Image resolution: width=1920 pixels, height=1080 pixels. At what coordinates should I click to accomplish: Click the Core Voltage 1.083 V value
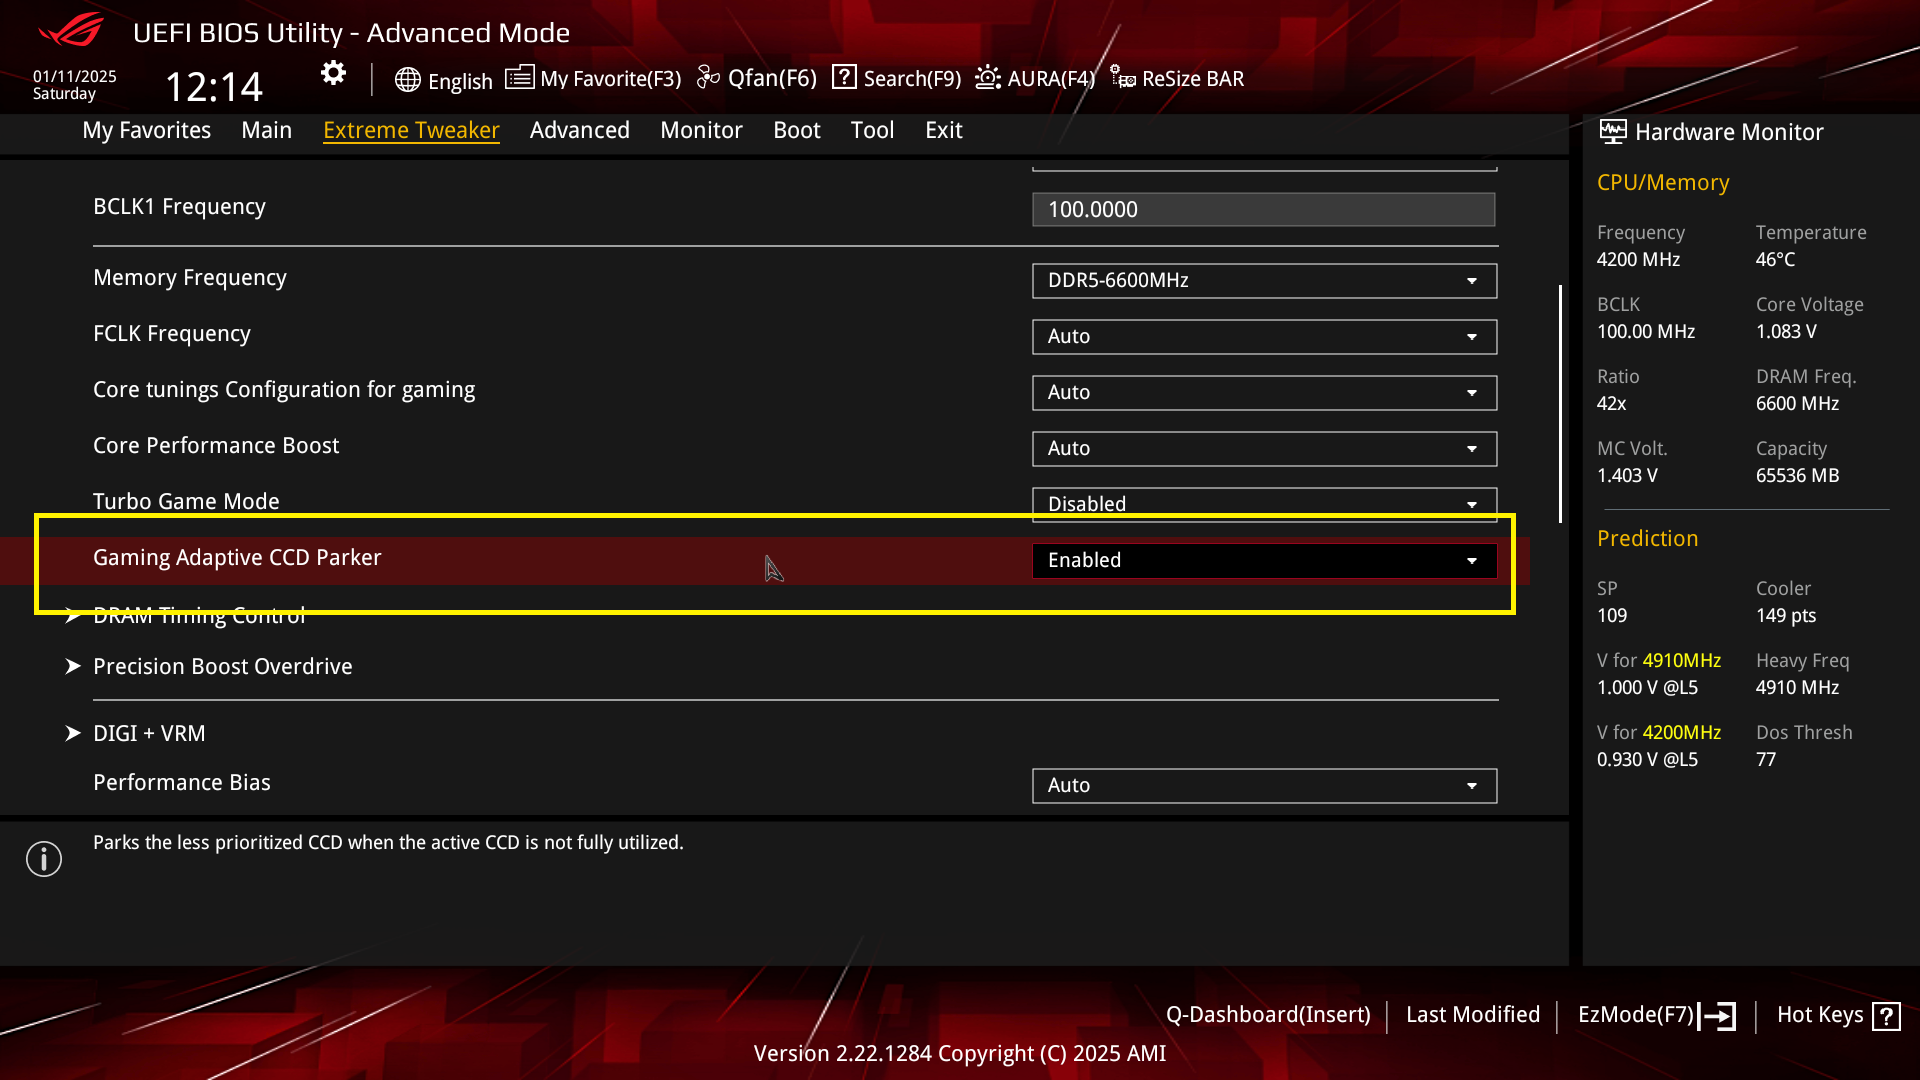point(1787,332)
